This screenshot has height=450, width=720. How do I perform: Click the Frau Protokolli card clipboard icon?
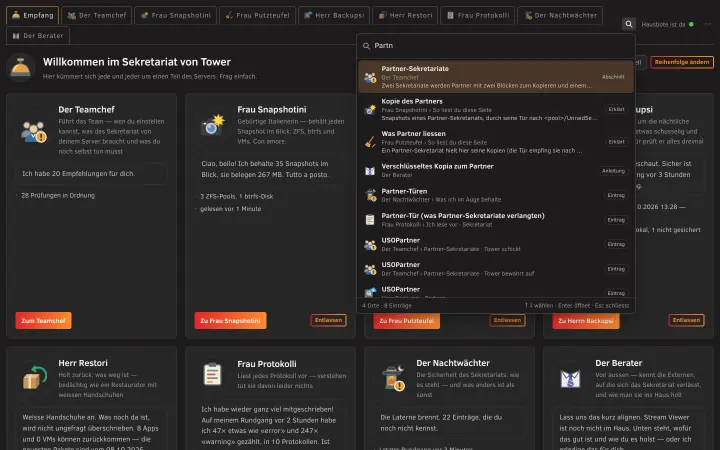pos(213,374)
